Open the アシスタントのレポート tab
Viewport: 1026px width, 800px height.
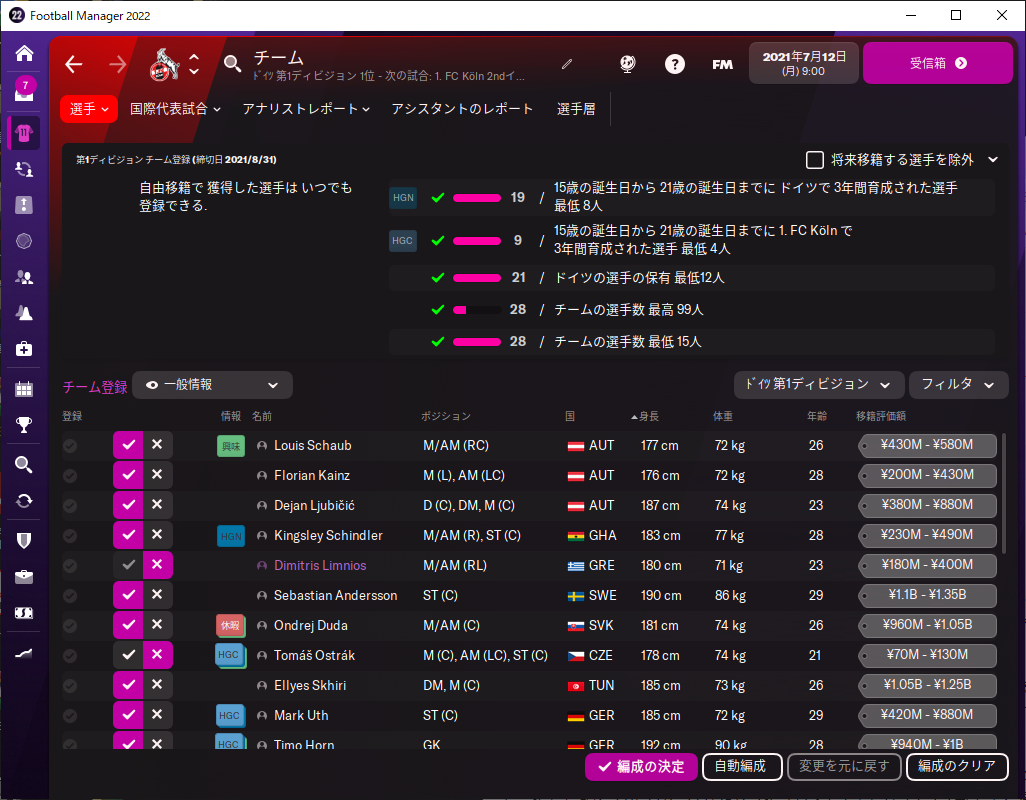(462, 109)
